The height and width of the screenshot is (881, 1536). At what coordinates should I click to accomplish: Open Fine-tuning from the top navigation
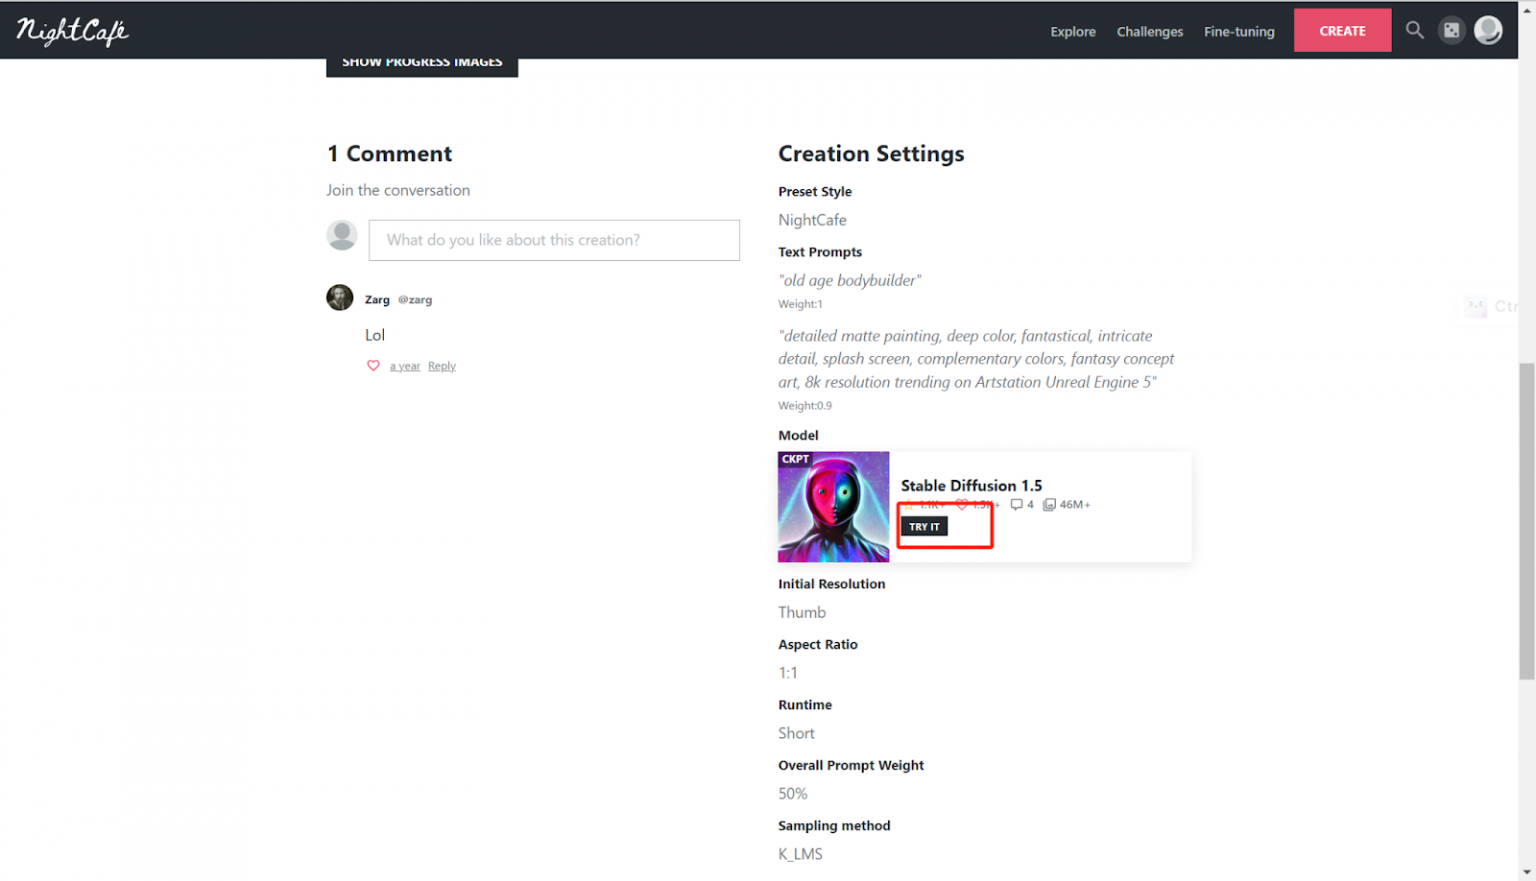point(1238,32)
